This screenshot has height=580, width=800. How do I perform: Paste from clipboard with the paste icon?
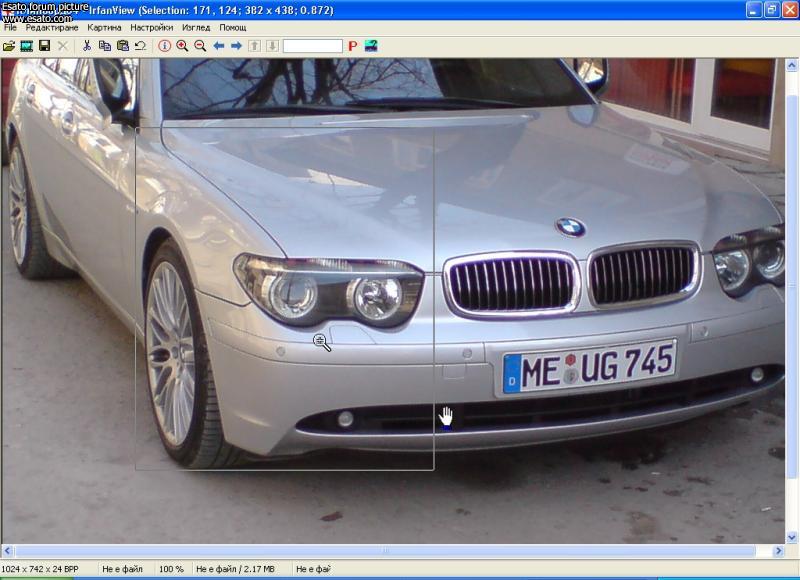click(x=122, y=46)
